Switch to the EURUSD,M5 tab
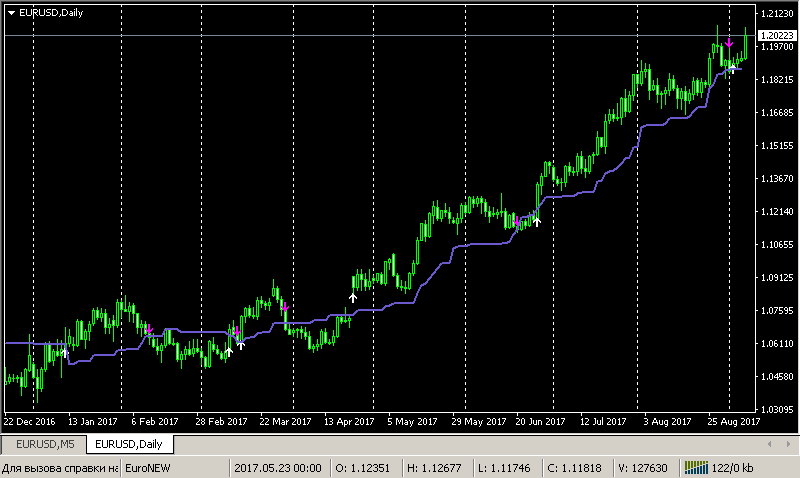The image size is (800, 478). tap(45, 444)
